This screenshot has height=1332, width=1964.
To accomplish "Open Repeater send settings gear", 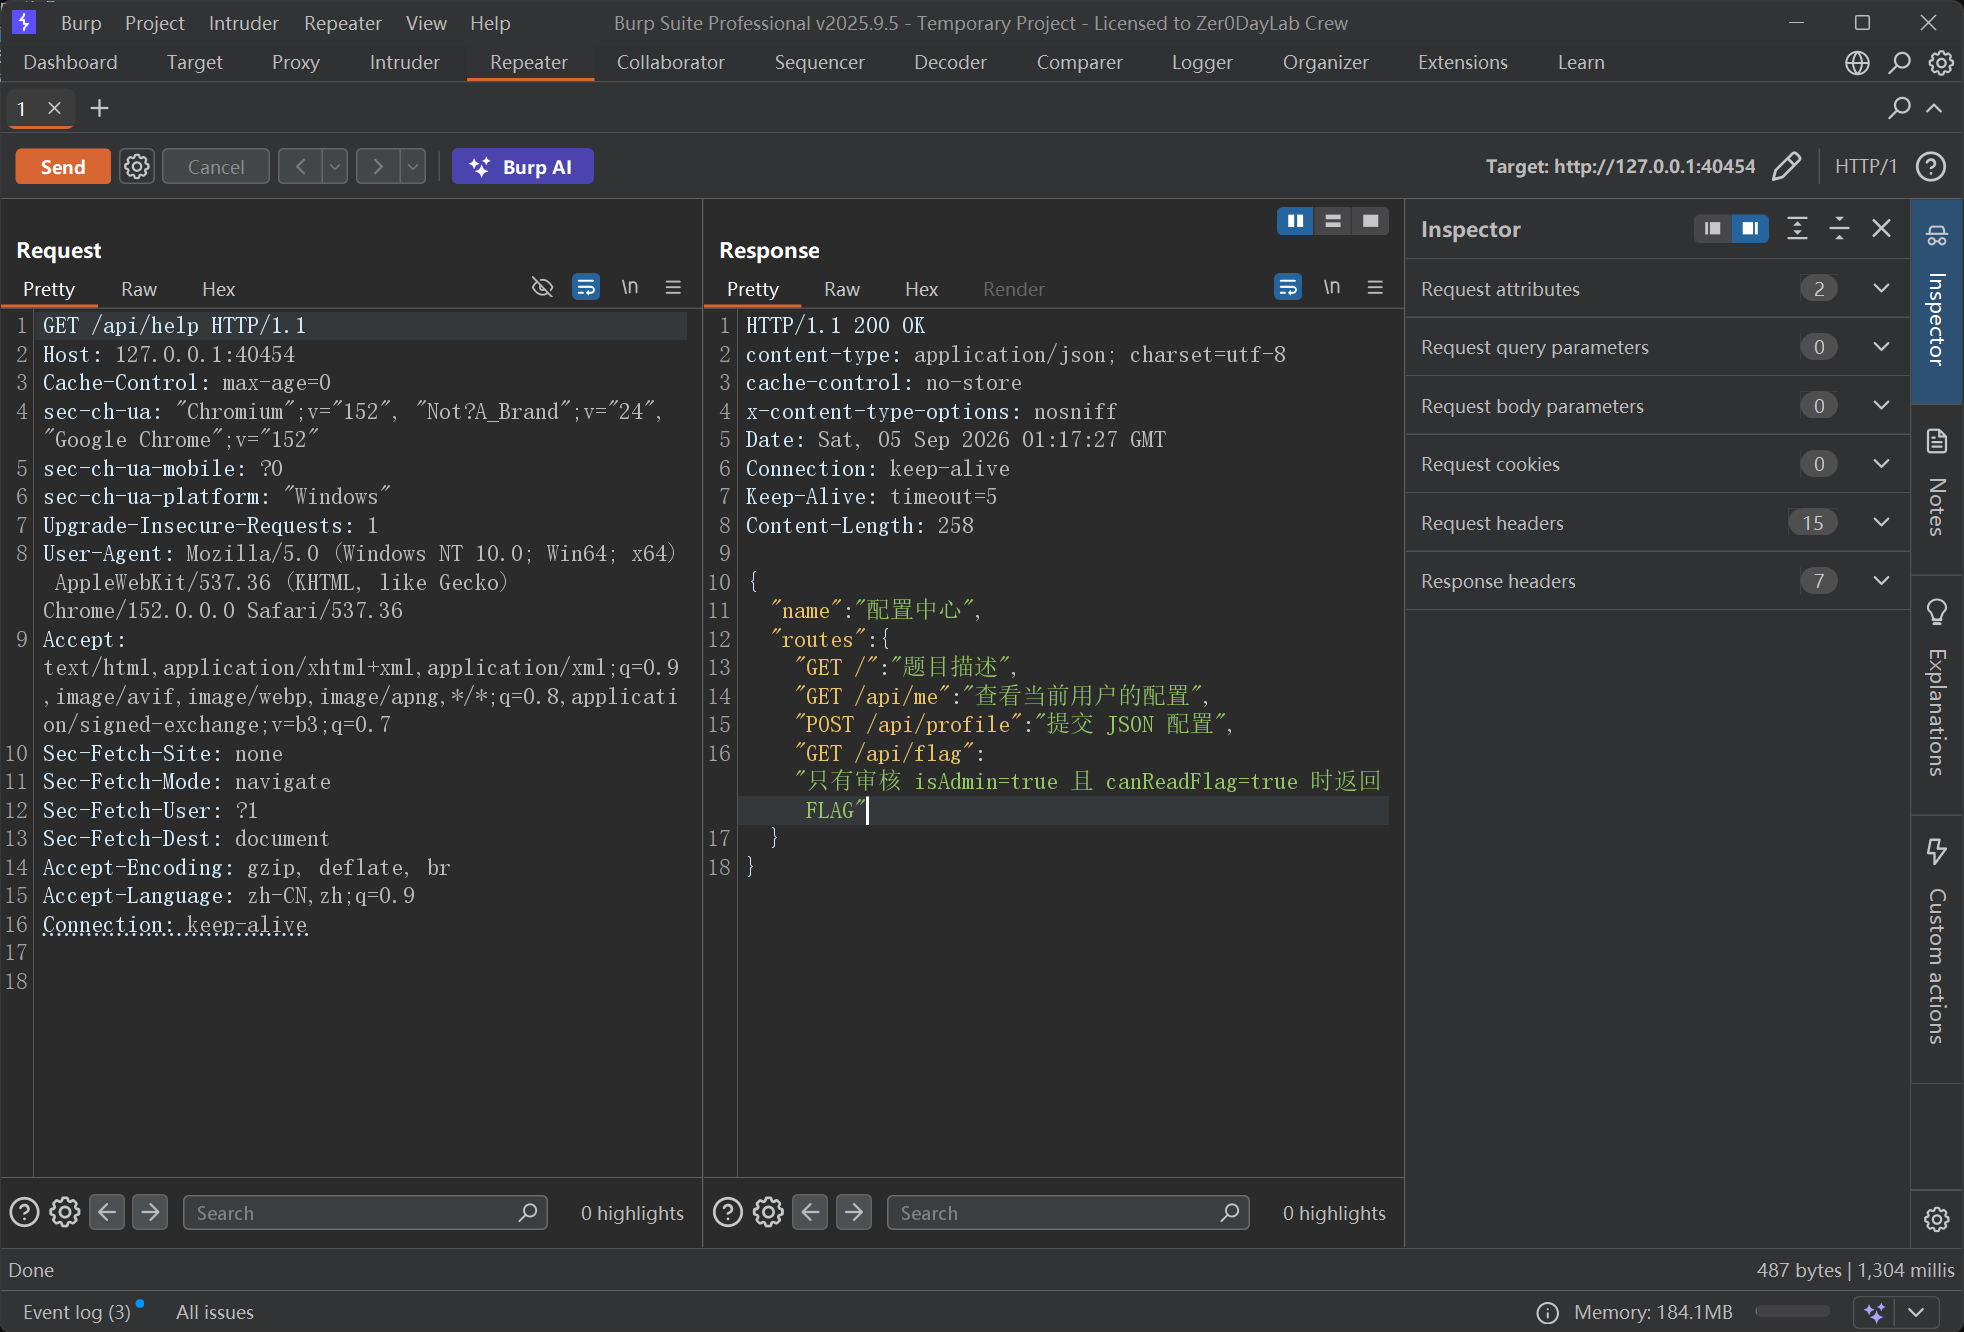I will pos(137,166).
